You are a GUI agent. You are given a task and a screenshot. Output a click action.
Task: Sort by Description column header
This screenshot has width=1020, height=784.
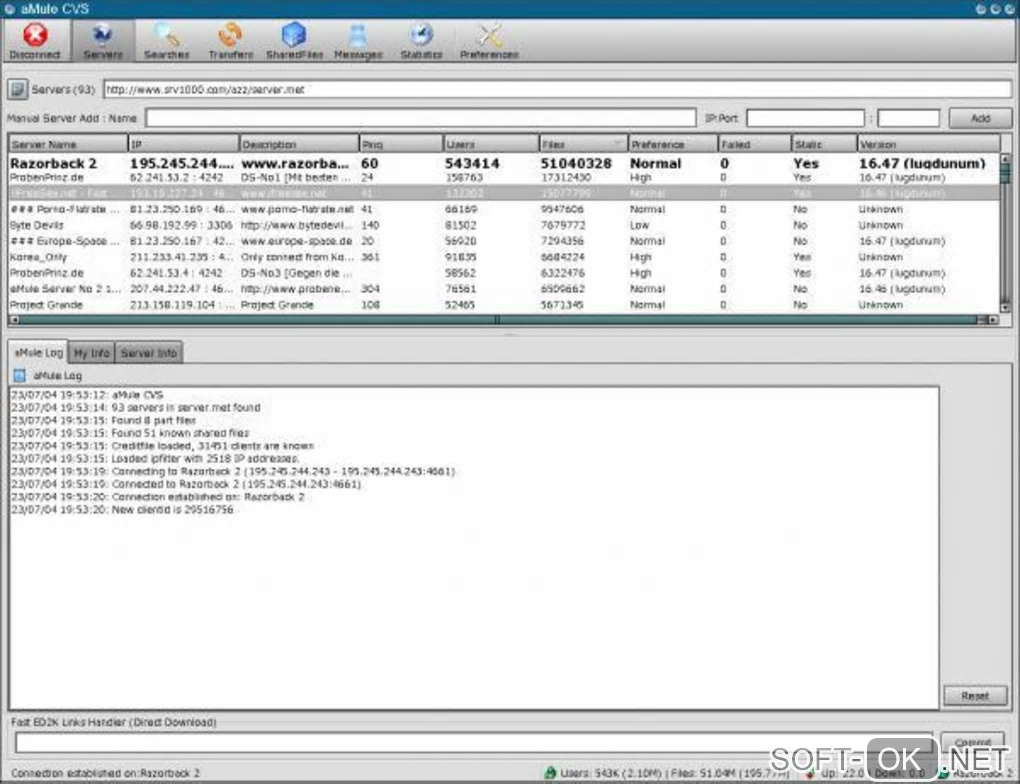[299, 144]
